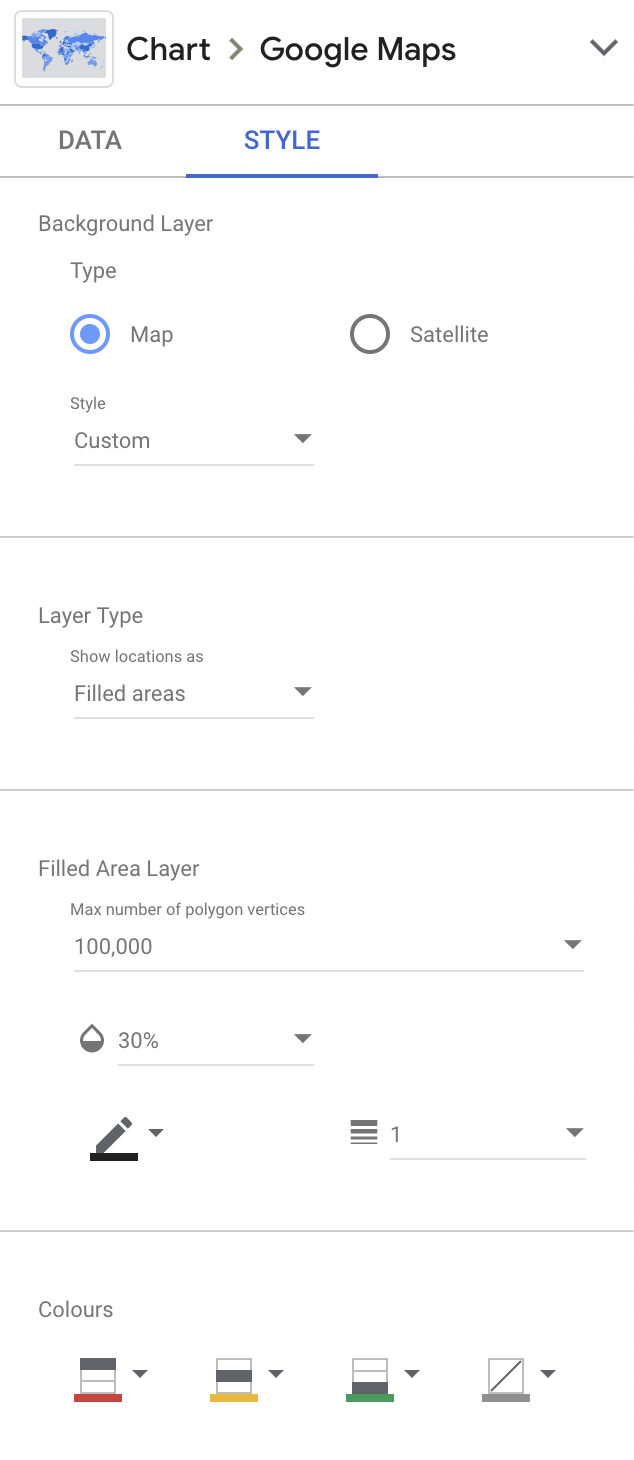This screenshot has width=634, height=1460.
Task: Click the Chart breadcrumb link
Action: 168,49
